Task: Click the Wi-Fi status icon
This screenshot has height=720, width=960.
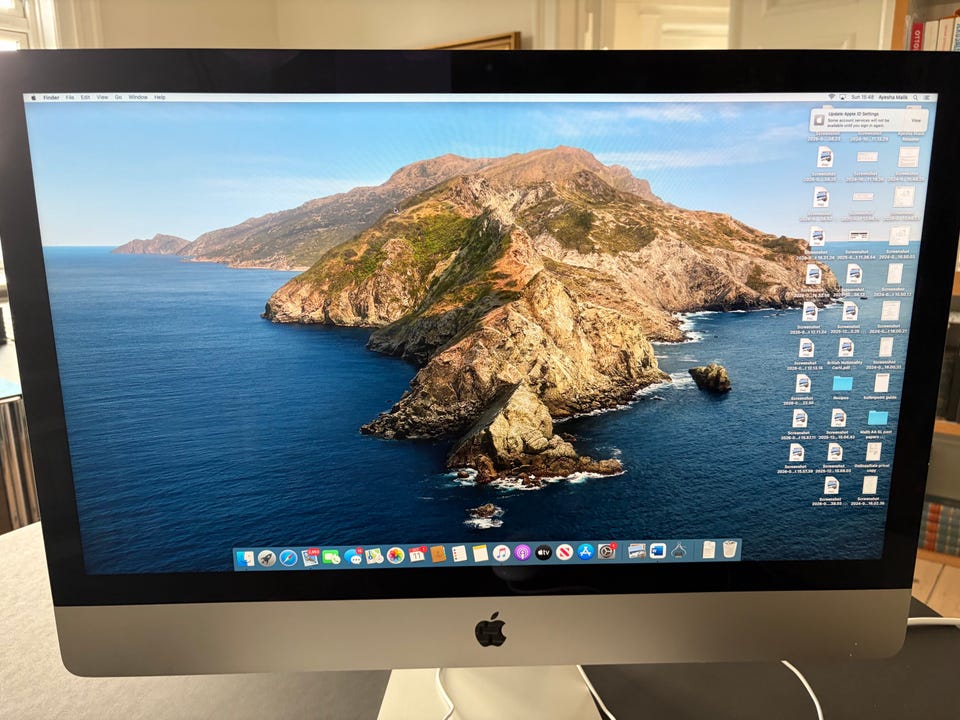Action: [831, 97]
